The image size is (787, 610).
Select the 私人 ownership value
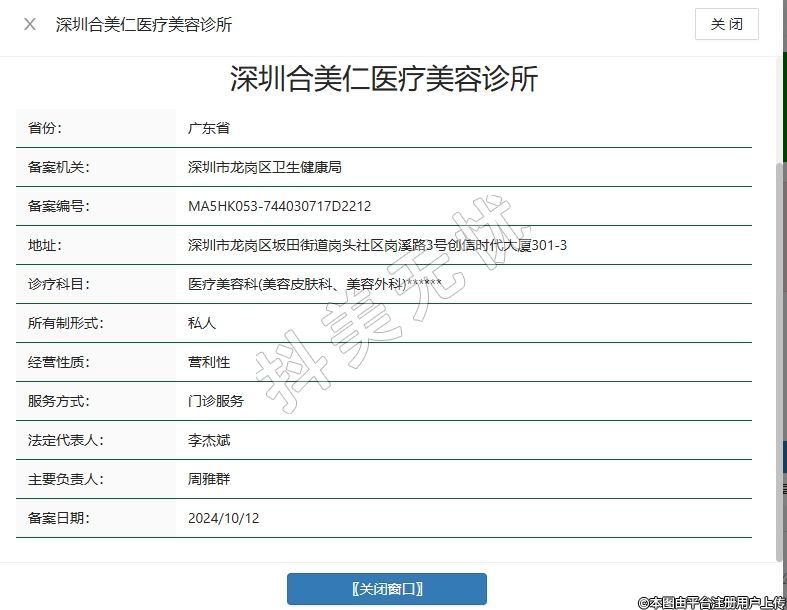(202, 323)
